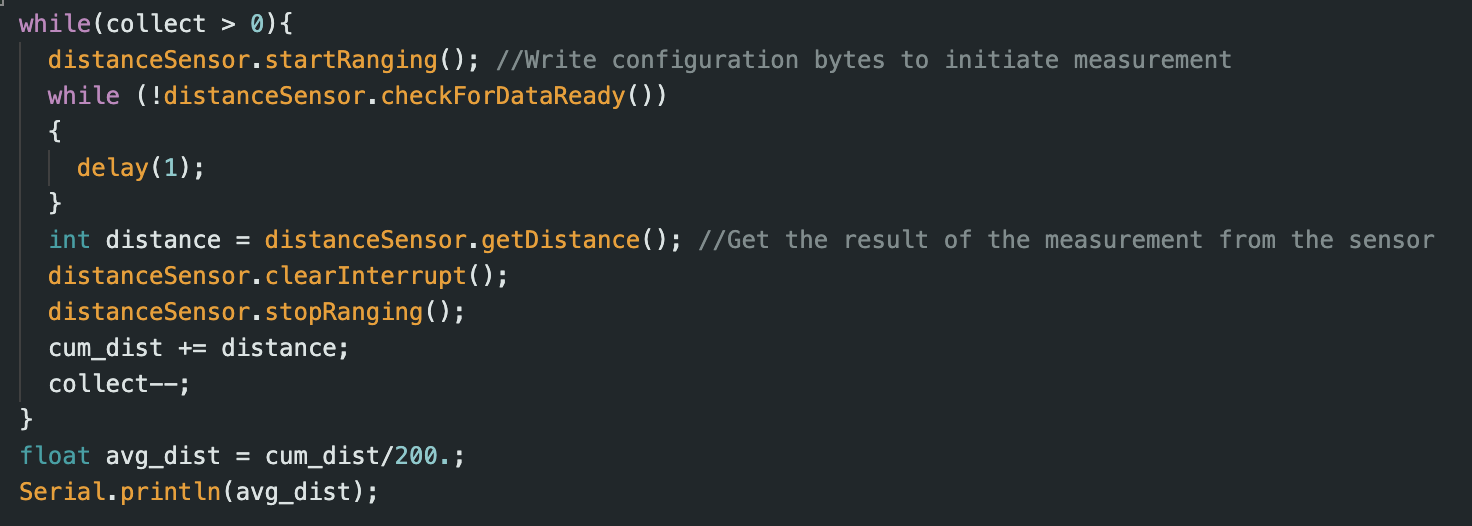Click the 200. numeric literal
This screenshot has height=526, width=1472.
coord(423,456)
